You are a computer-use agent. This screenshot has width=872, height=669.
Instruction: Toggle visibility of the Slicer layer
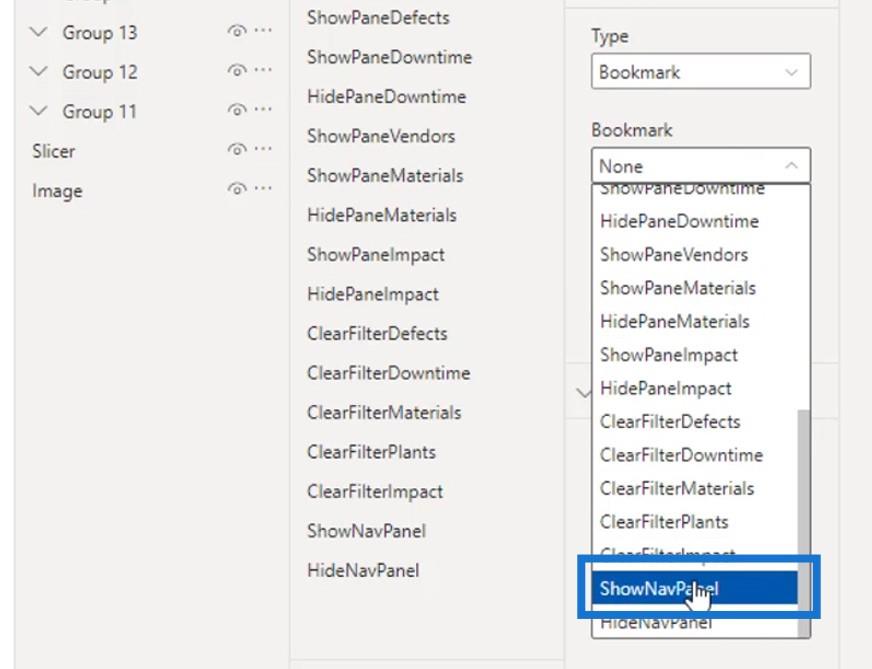pos(237,150)
